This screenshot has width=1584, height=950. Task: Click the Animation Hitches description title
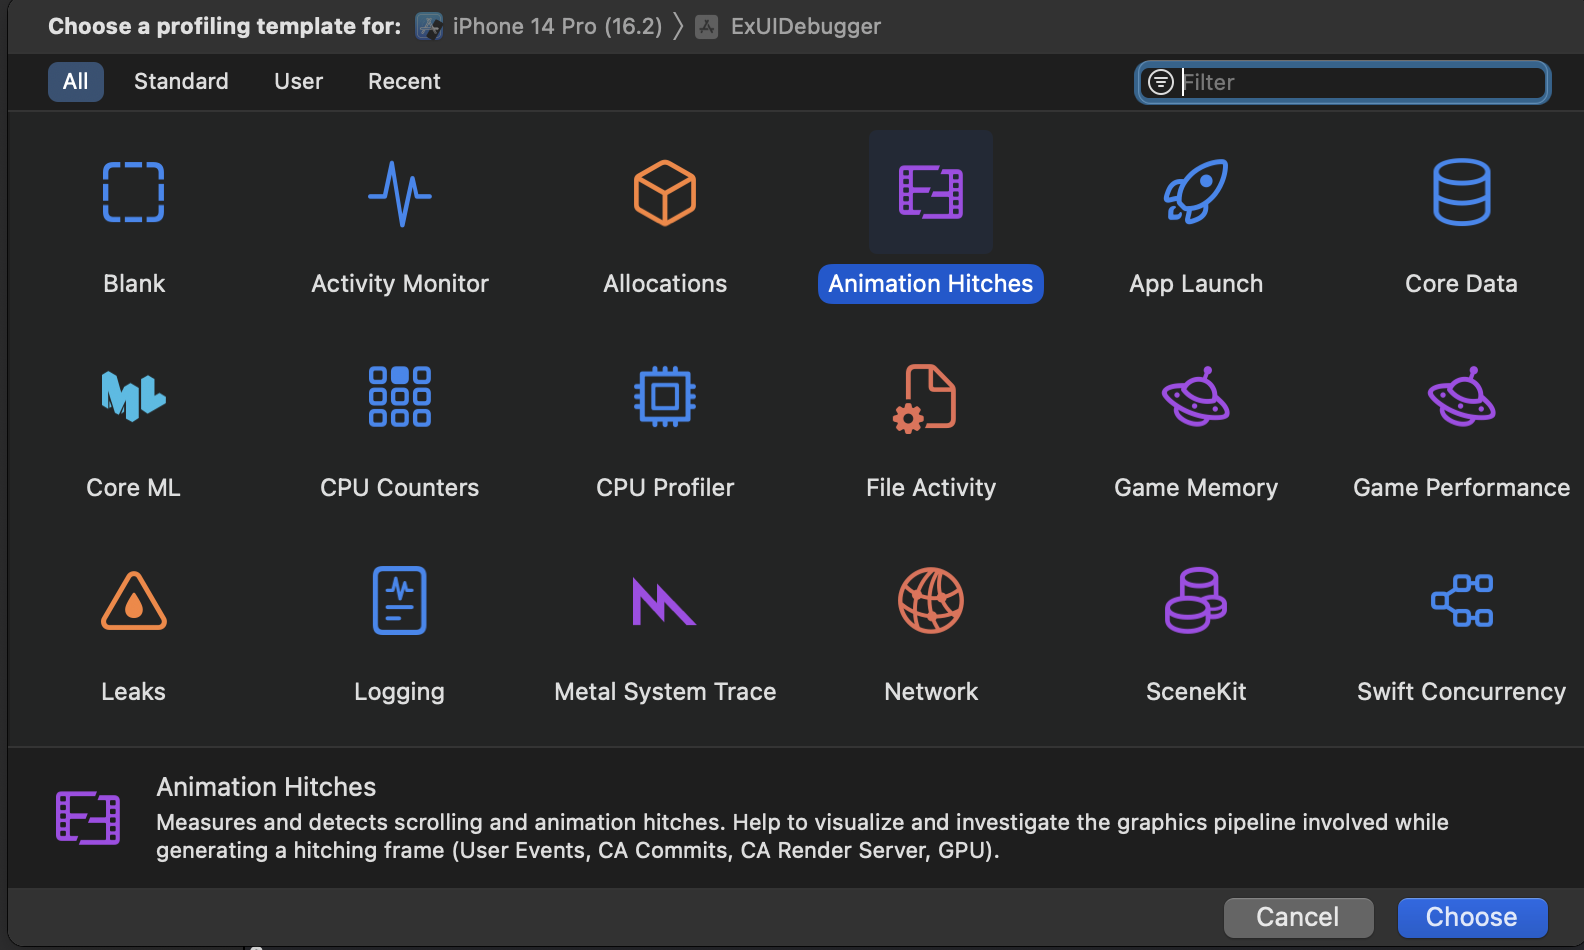[x=266, y=787]
